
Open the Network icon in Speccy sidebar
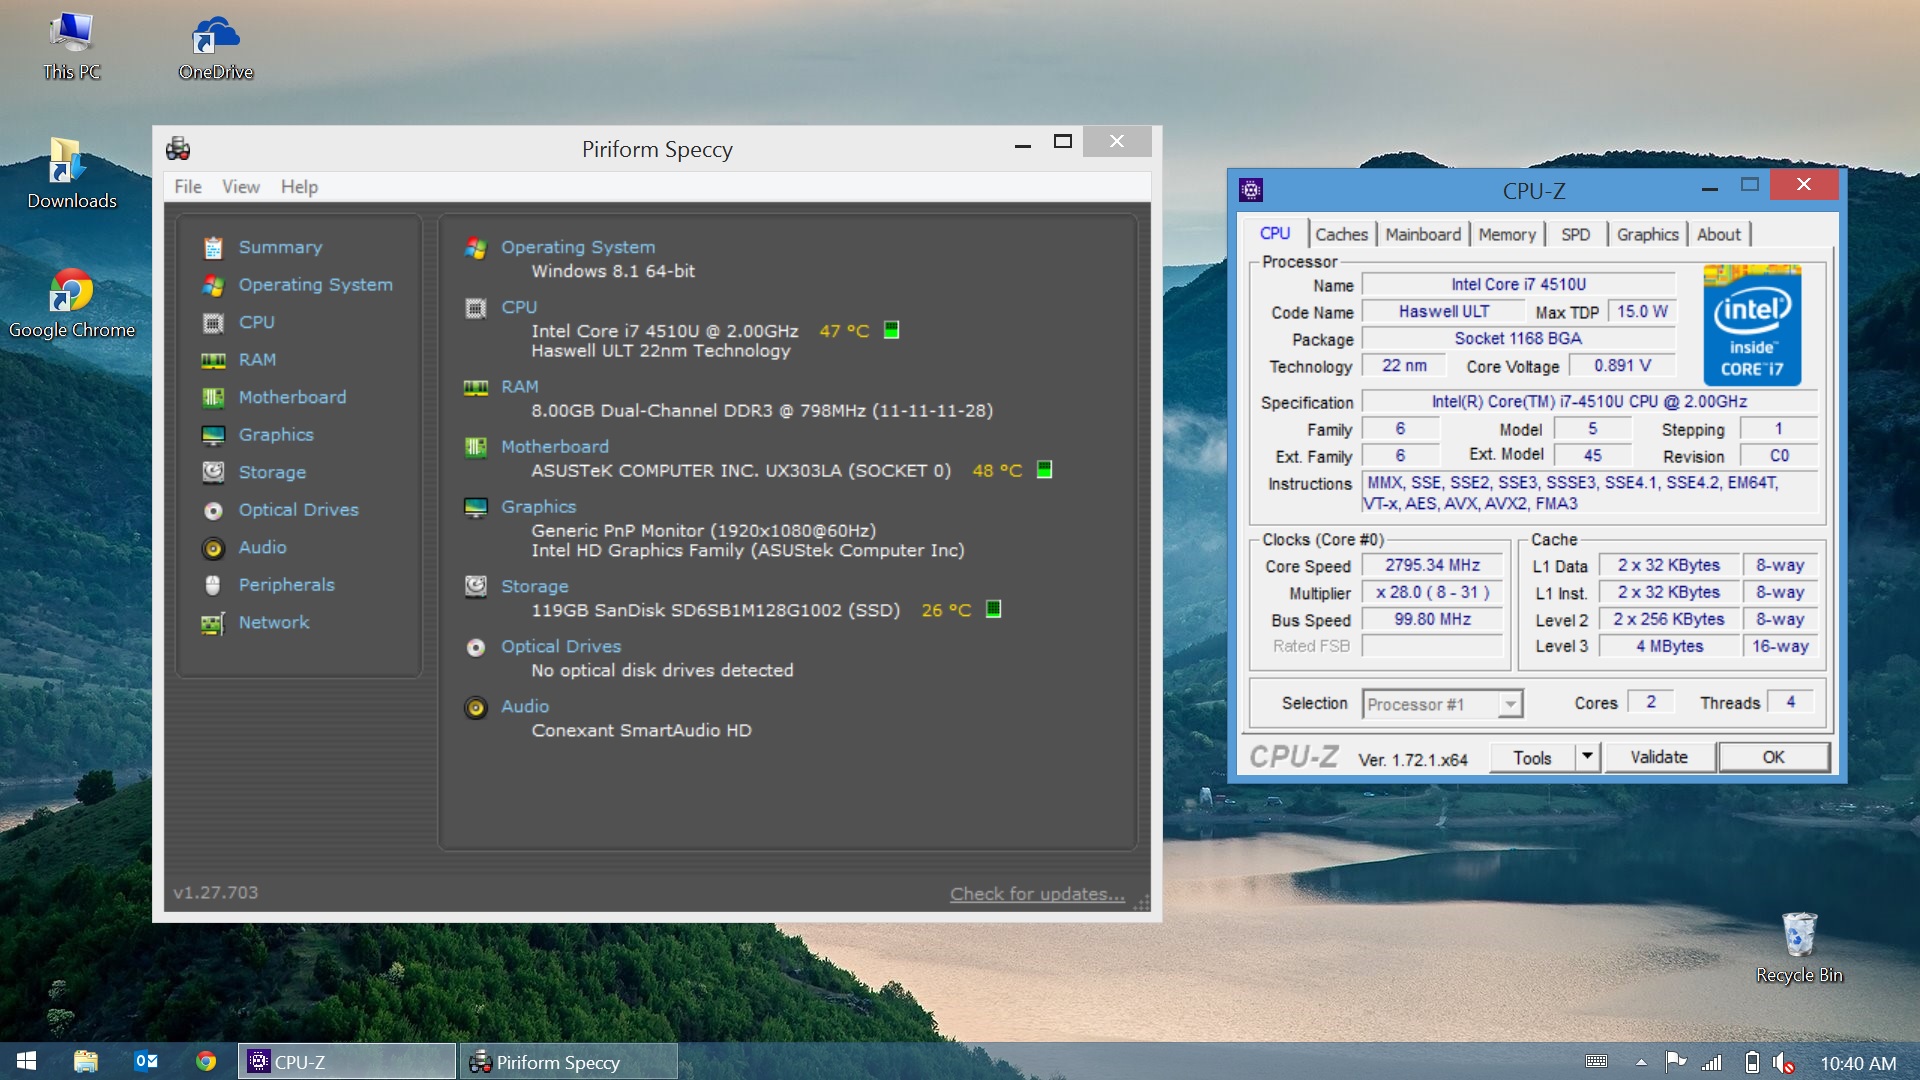[213, 623]
